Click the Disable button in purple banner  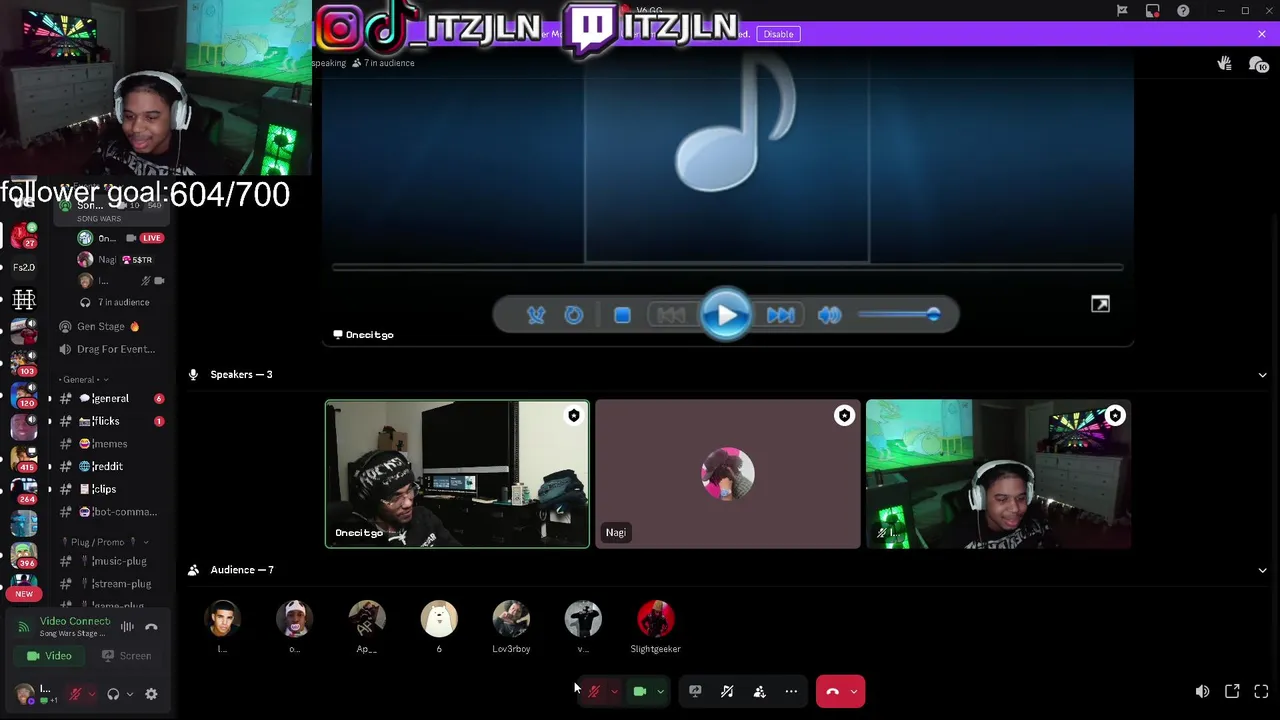pyautogui.click(x=778, y=34)
